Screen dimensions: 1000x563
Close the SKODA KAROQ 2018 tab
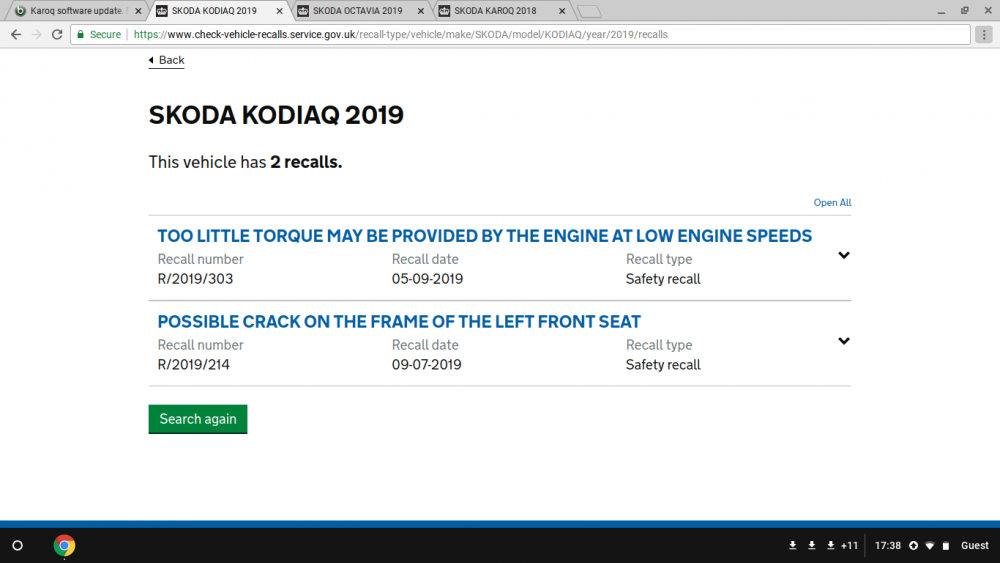(562, 11)
